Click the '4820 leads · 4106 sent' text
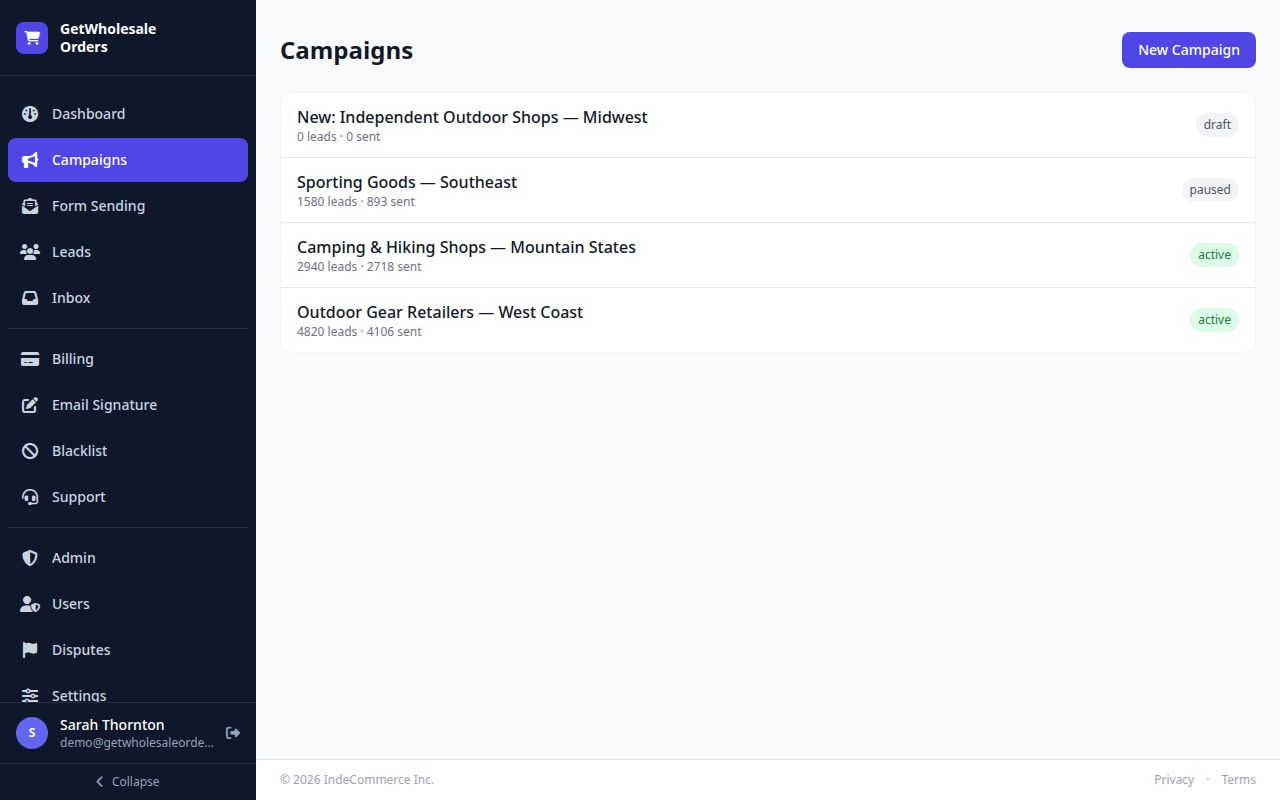This screenshot has width=1280, height=800. coord(359,332)
